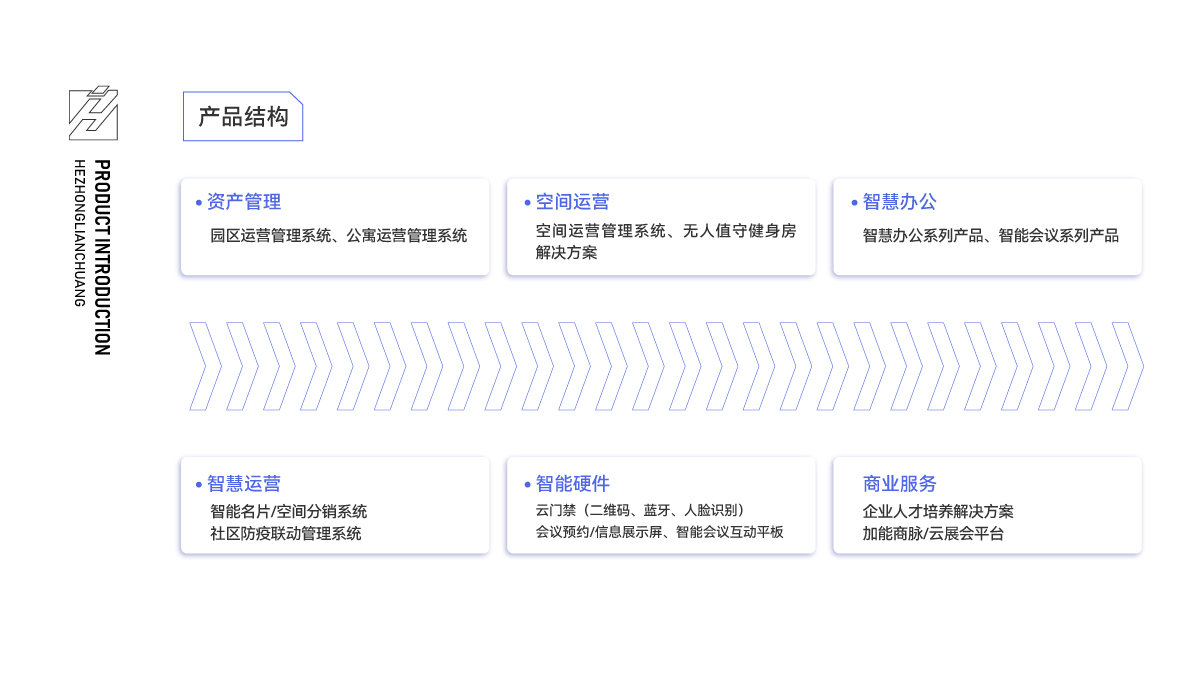
Task: Click the vertical HEZHONGLIANCHUANG text
Action: (79, 232)
